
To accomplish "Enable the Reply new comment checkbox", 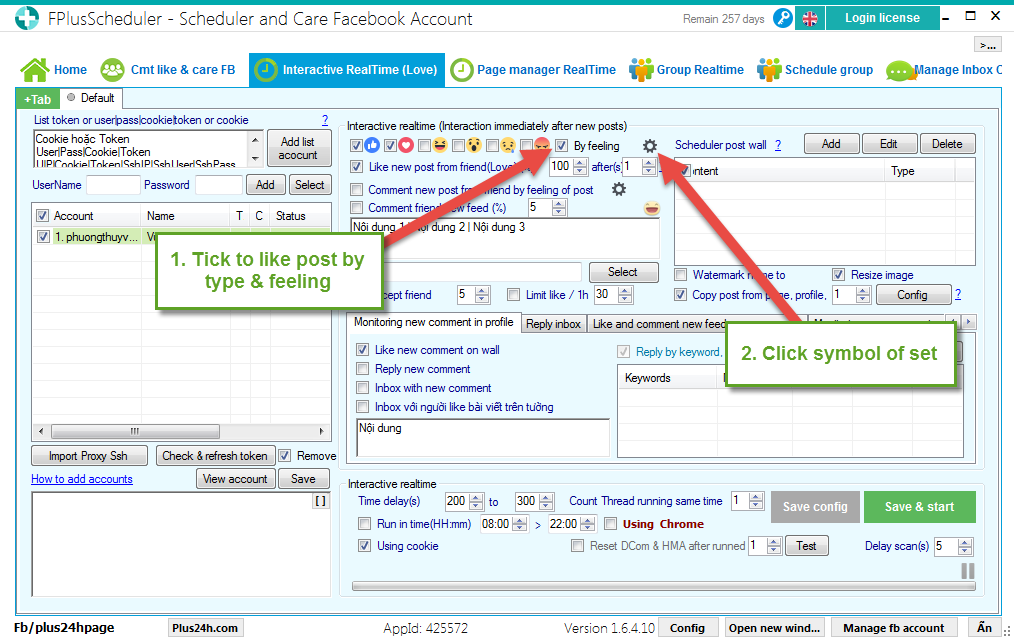I will coord(363,369).
